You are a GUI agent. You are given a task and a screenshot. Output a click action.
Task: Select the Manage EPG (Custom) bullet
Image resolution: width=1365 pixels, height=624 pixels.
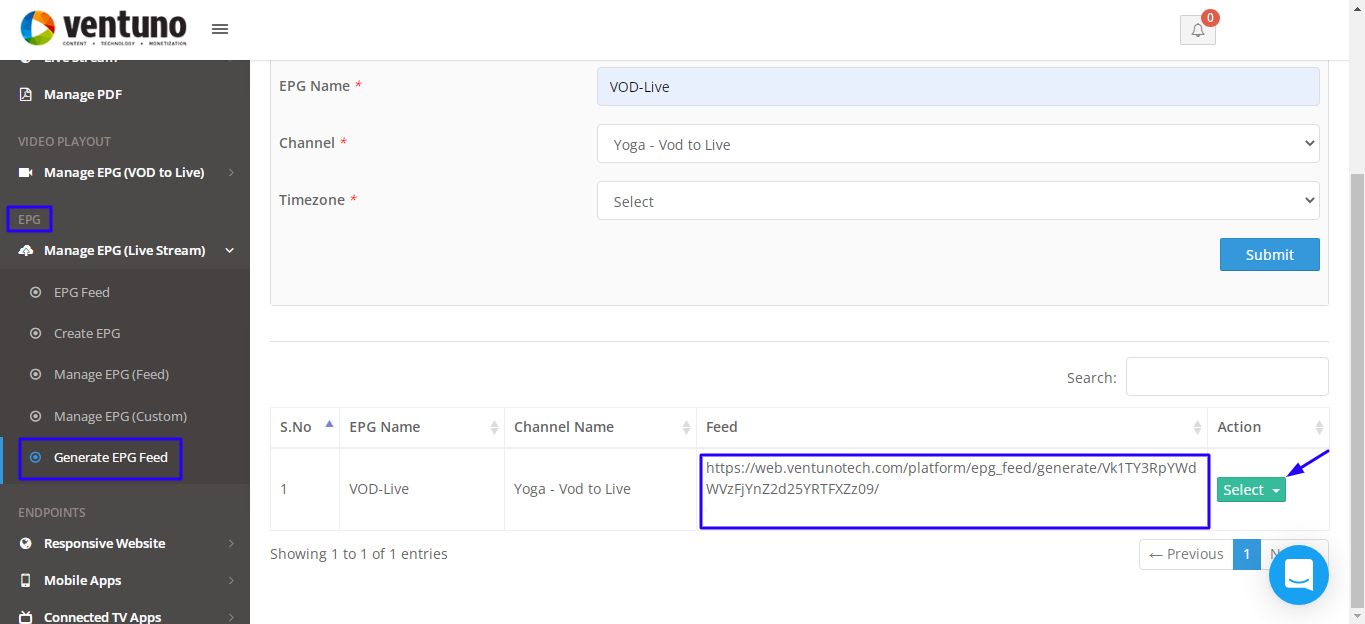click(x=36, y=417)
